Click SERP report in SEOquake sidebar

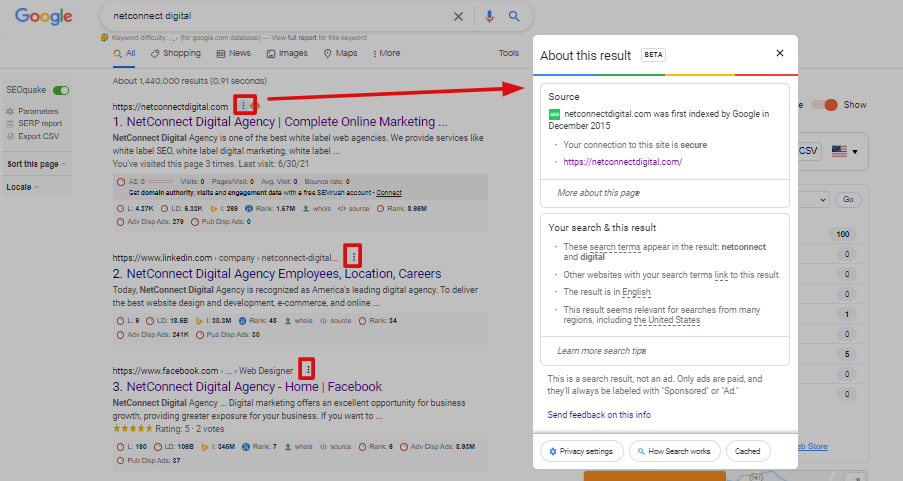40,124
